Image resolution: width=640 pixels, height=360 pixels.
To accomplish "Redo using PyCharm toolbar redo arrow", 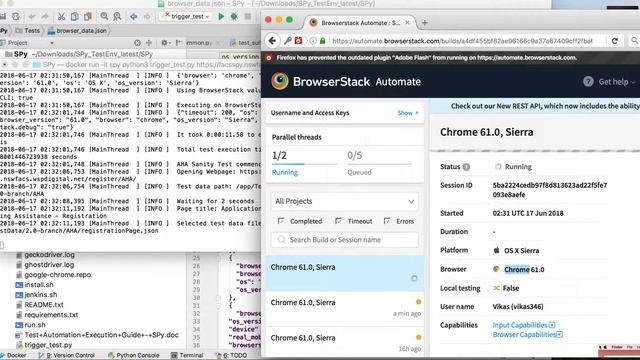I will pyautogui.click(x=45, y=16).
